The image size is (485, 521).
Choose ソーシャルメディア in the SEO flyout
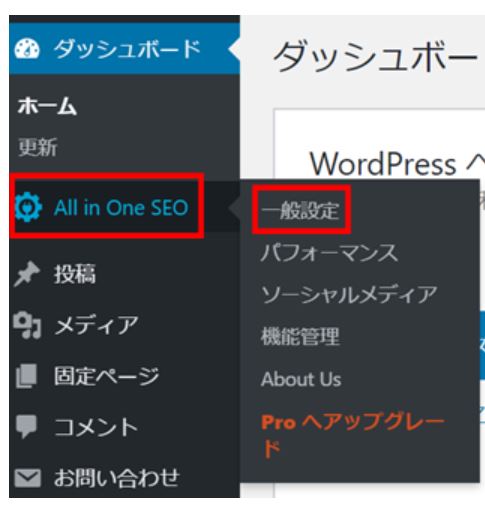click(349, 295)
